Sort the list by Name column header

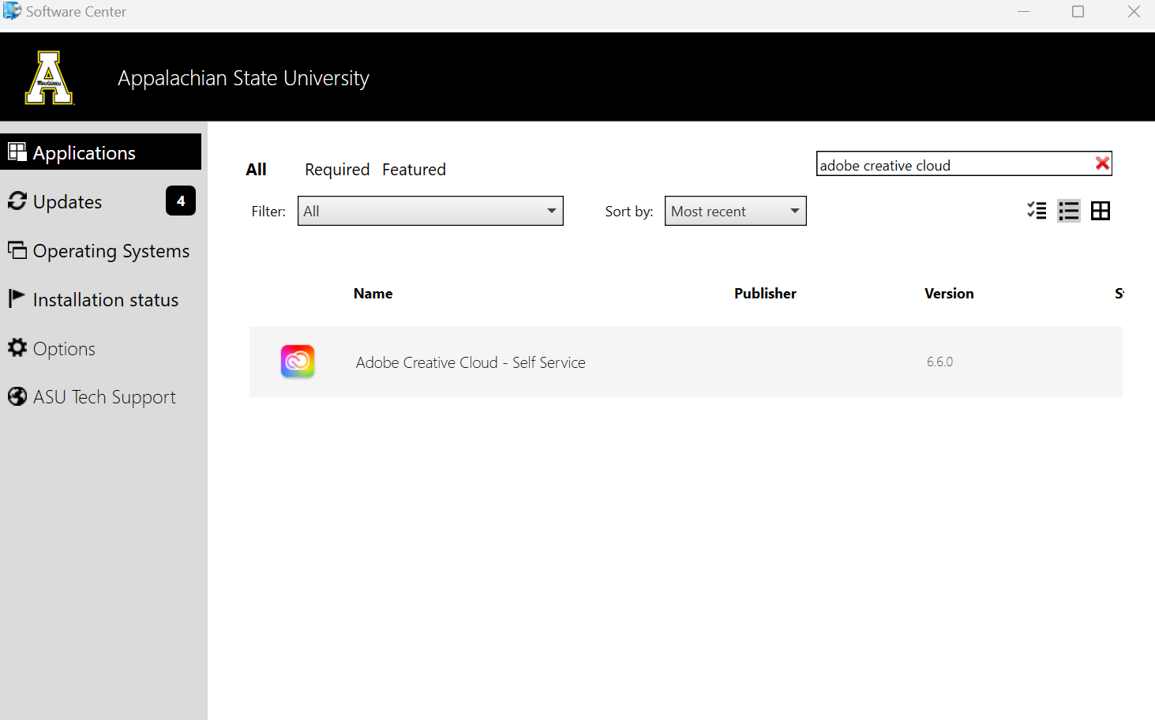pos(373,294)
